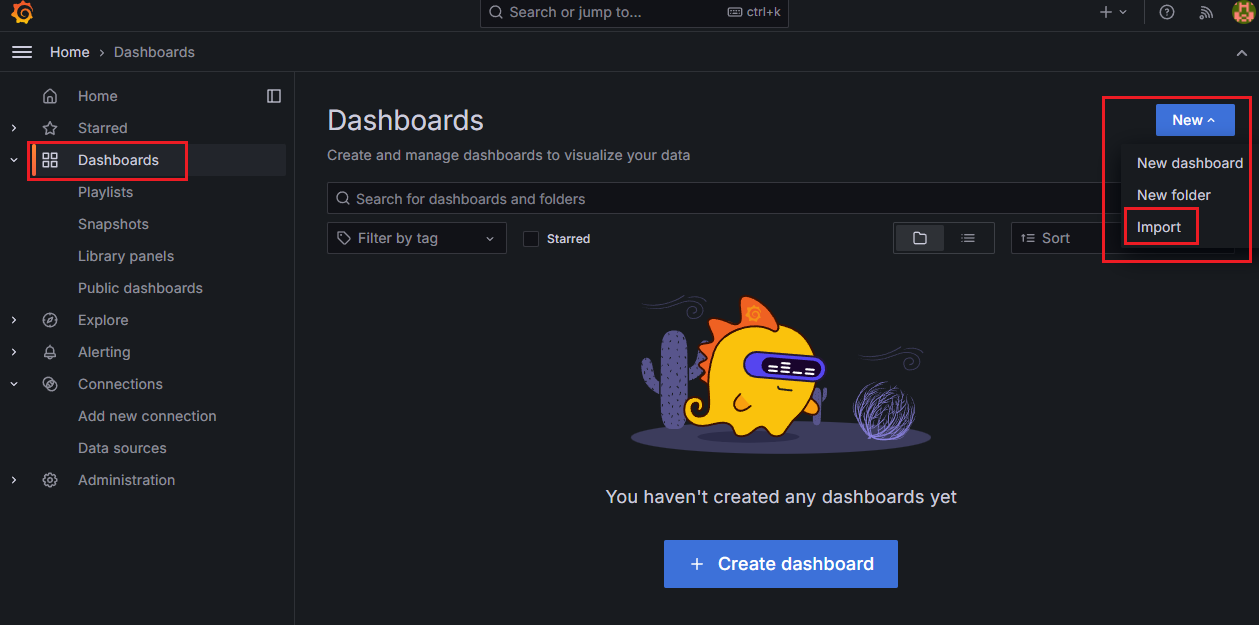Viewport: 1259px width, 625px height.
Task: Open Starred in the sidebar
Action: [103, 128]
